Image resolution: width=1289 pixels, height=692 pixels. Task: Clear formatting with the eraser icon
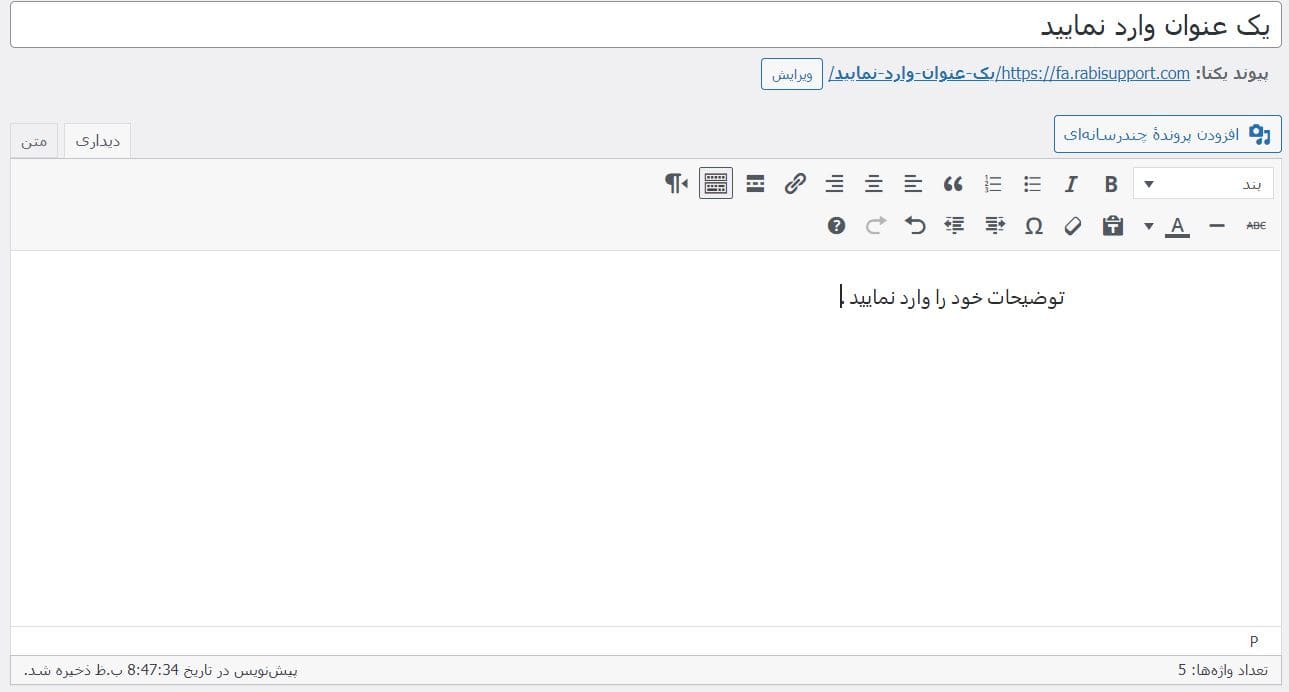[x=1073, y=226]
